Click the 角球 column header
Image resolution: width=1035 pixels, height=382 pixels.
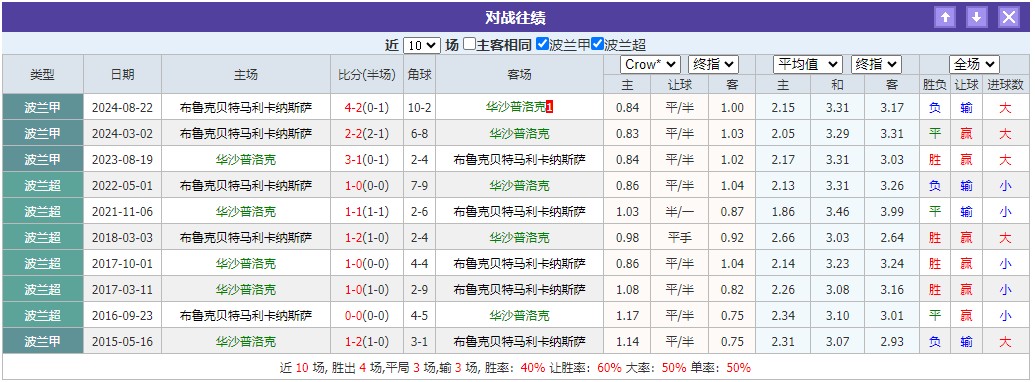420,75
